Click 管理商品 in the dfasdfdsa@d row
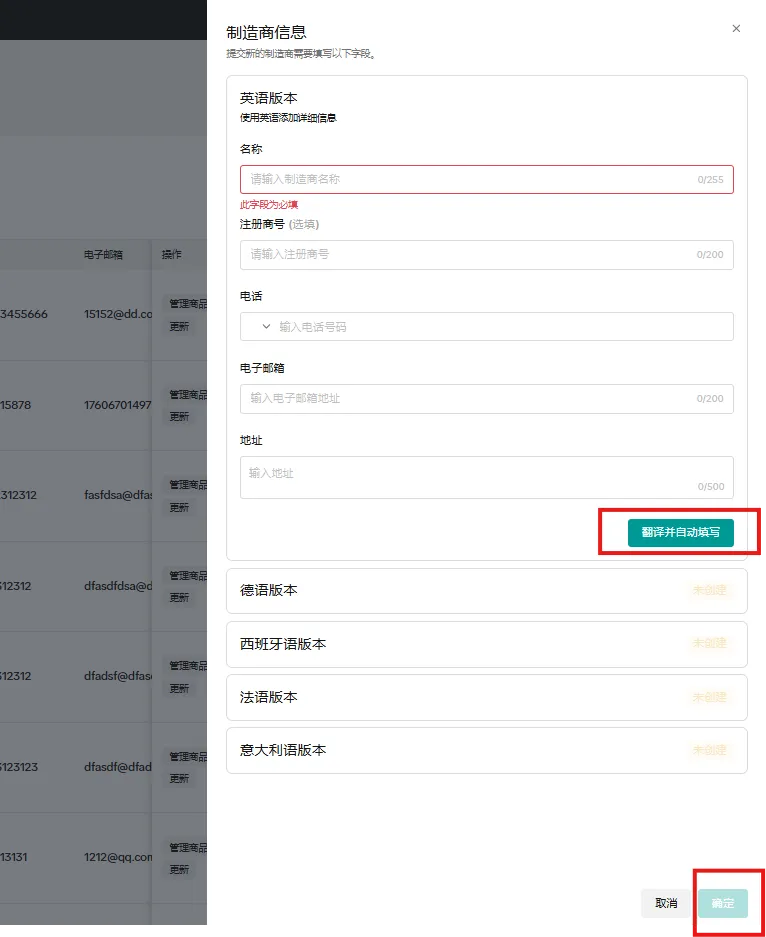The image size is (766, 937). pyautogui.click(x=186, y=575)
